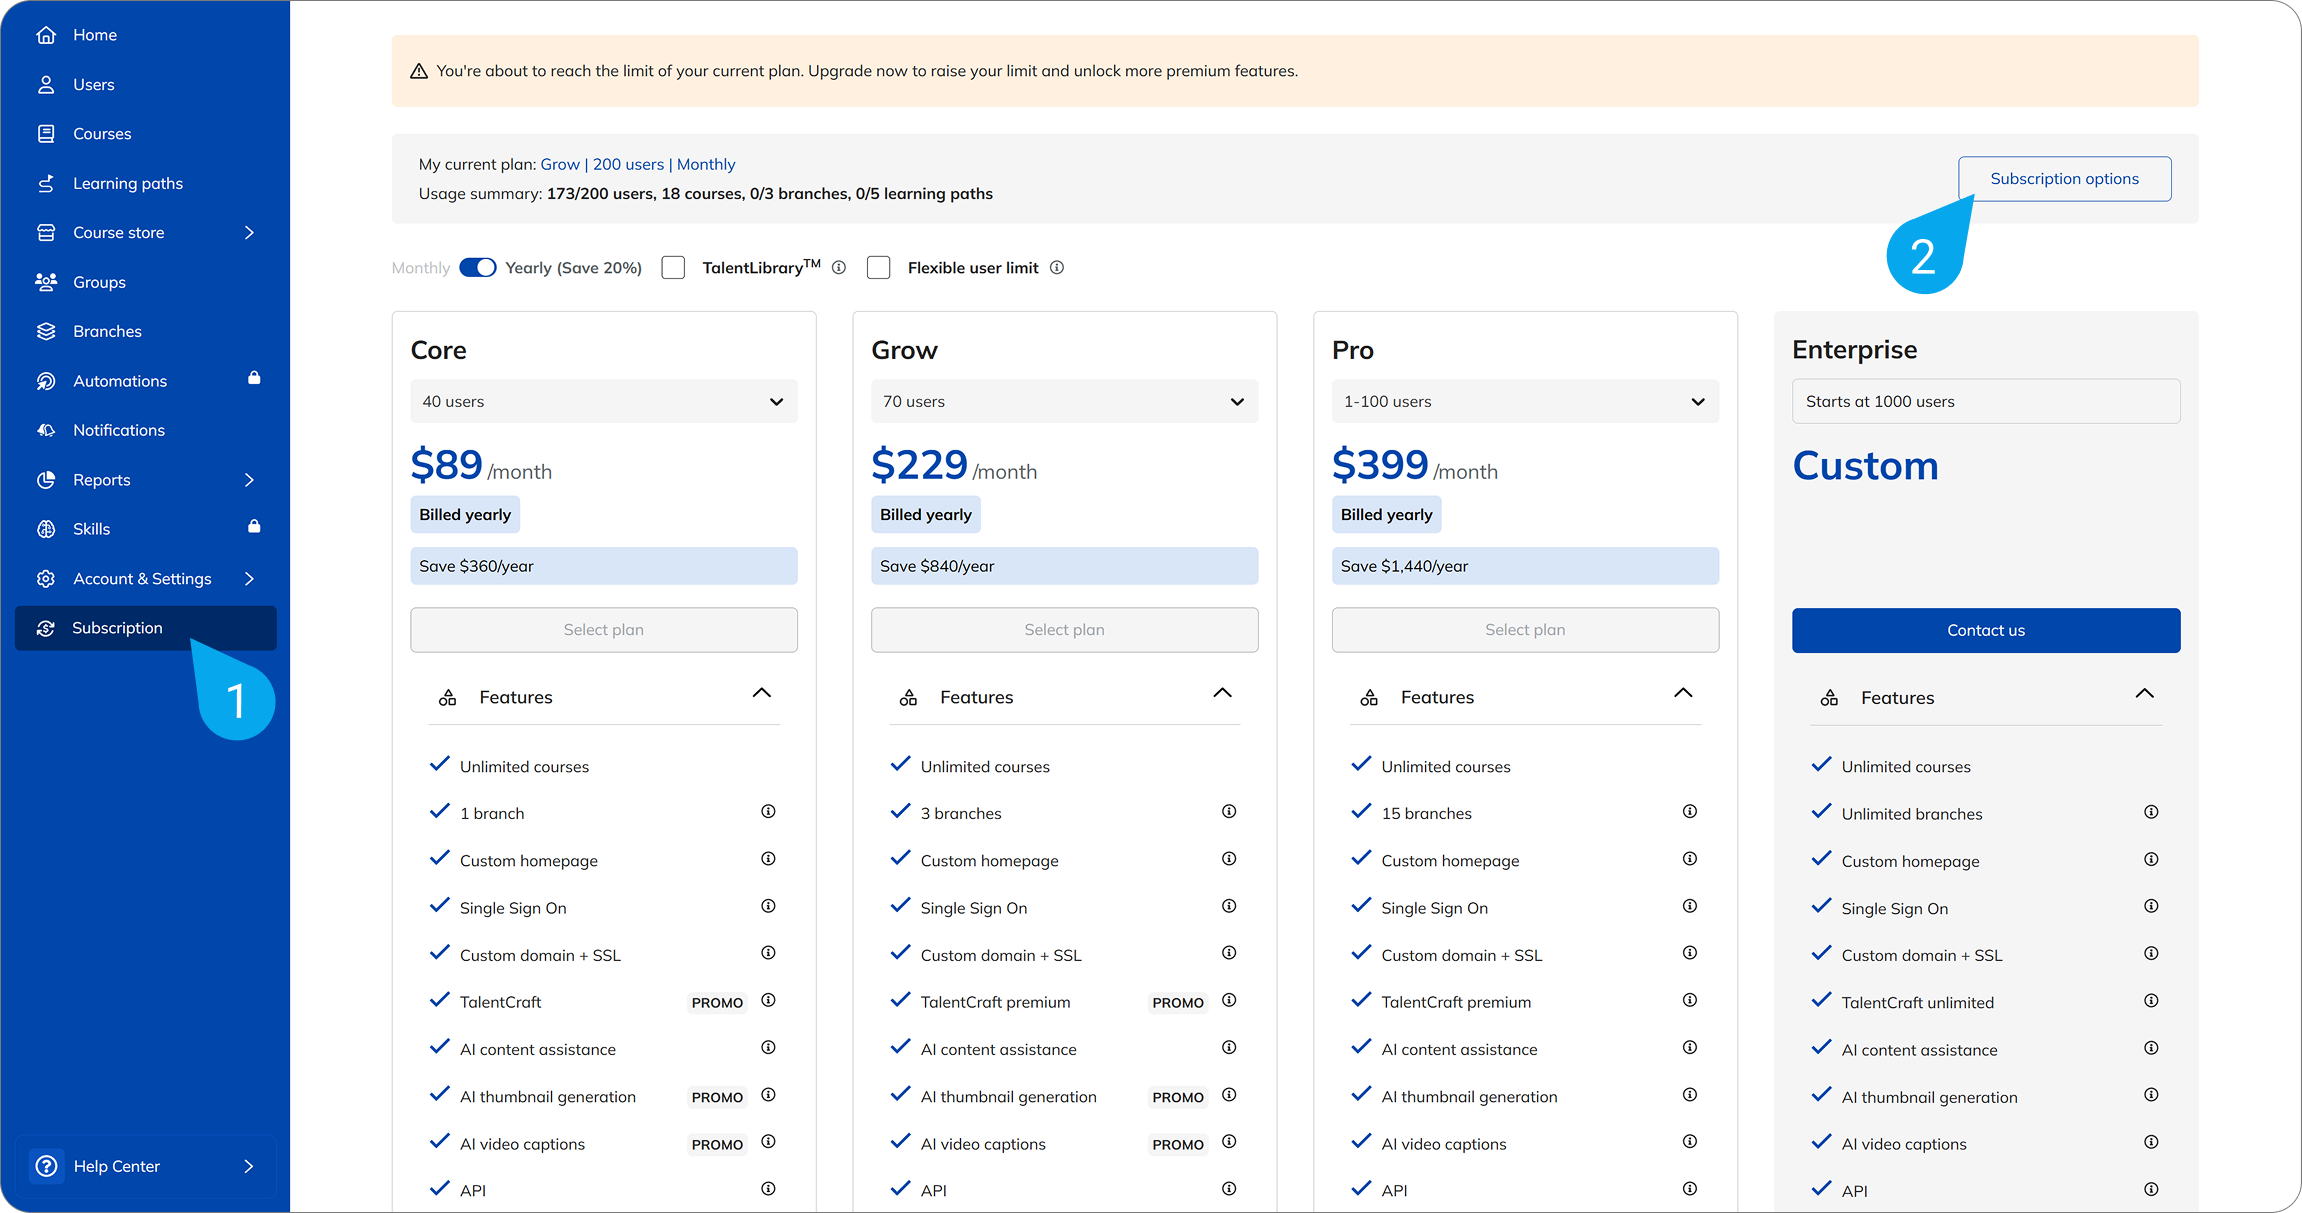The image size is (2302, 1213).
Task: Click the Groups icon in sidebar
Action: (46, 282)
